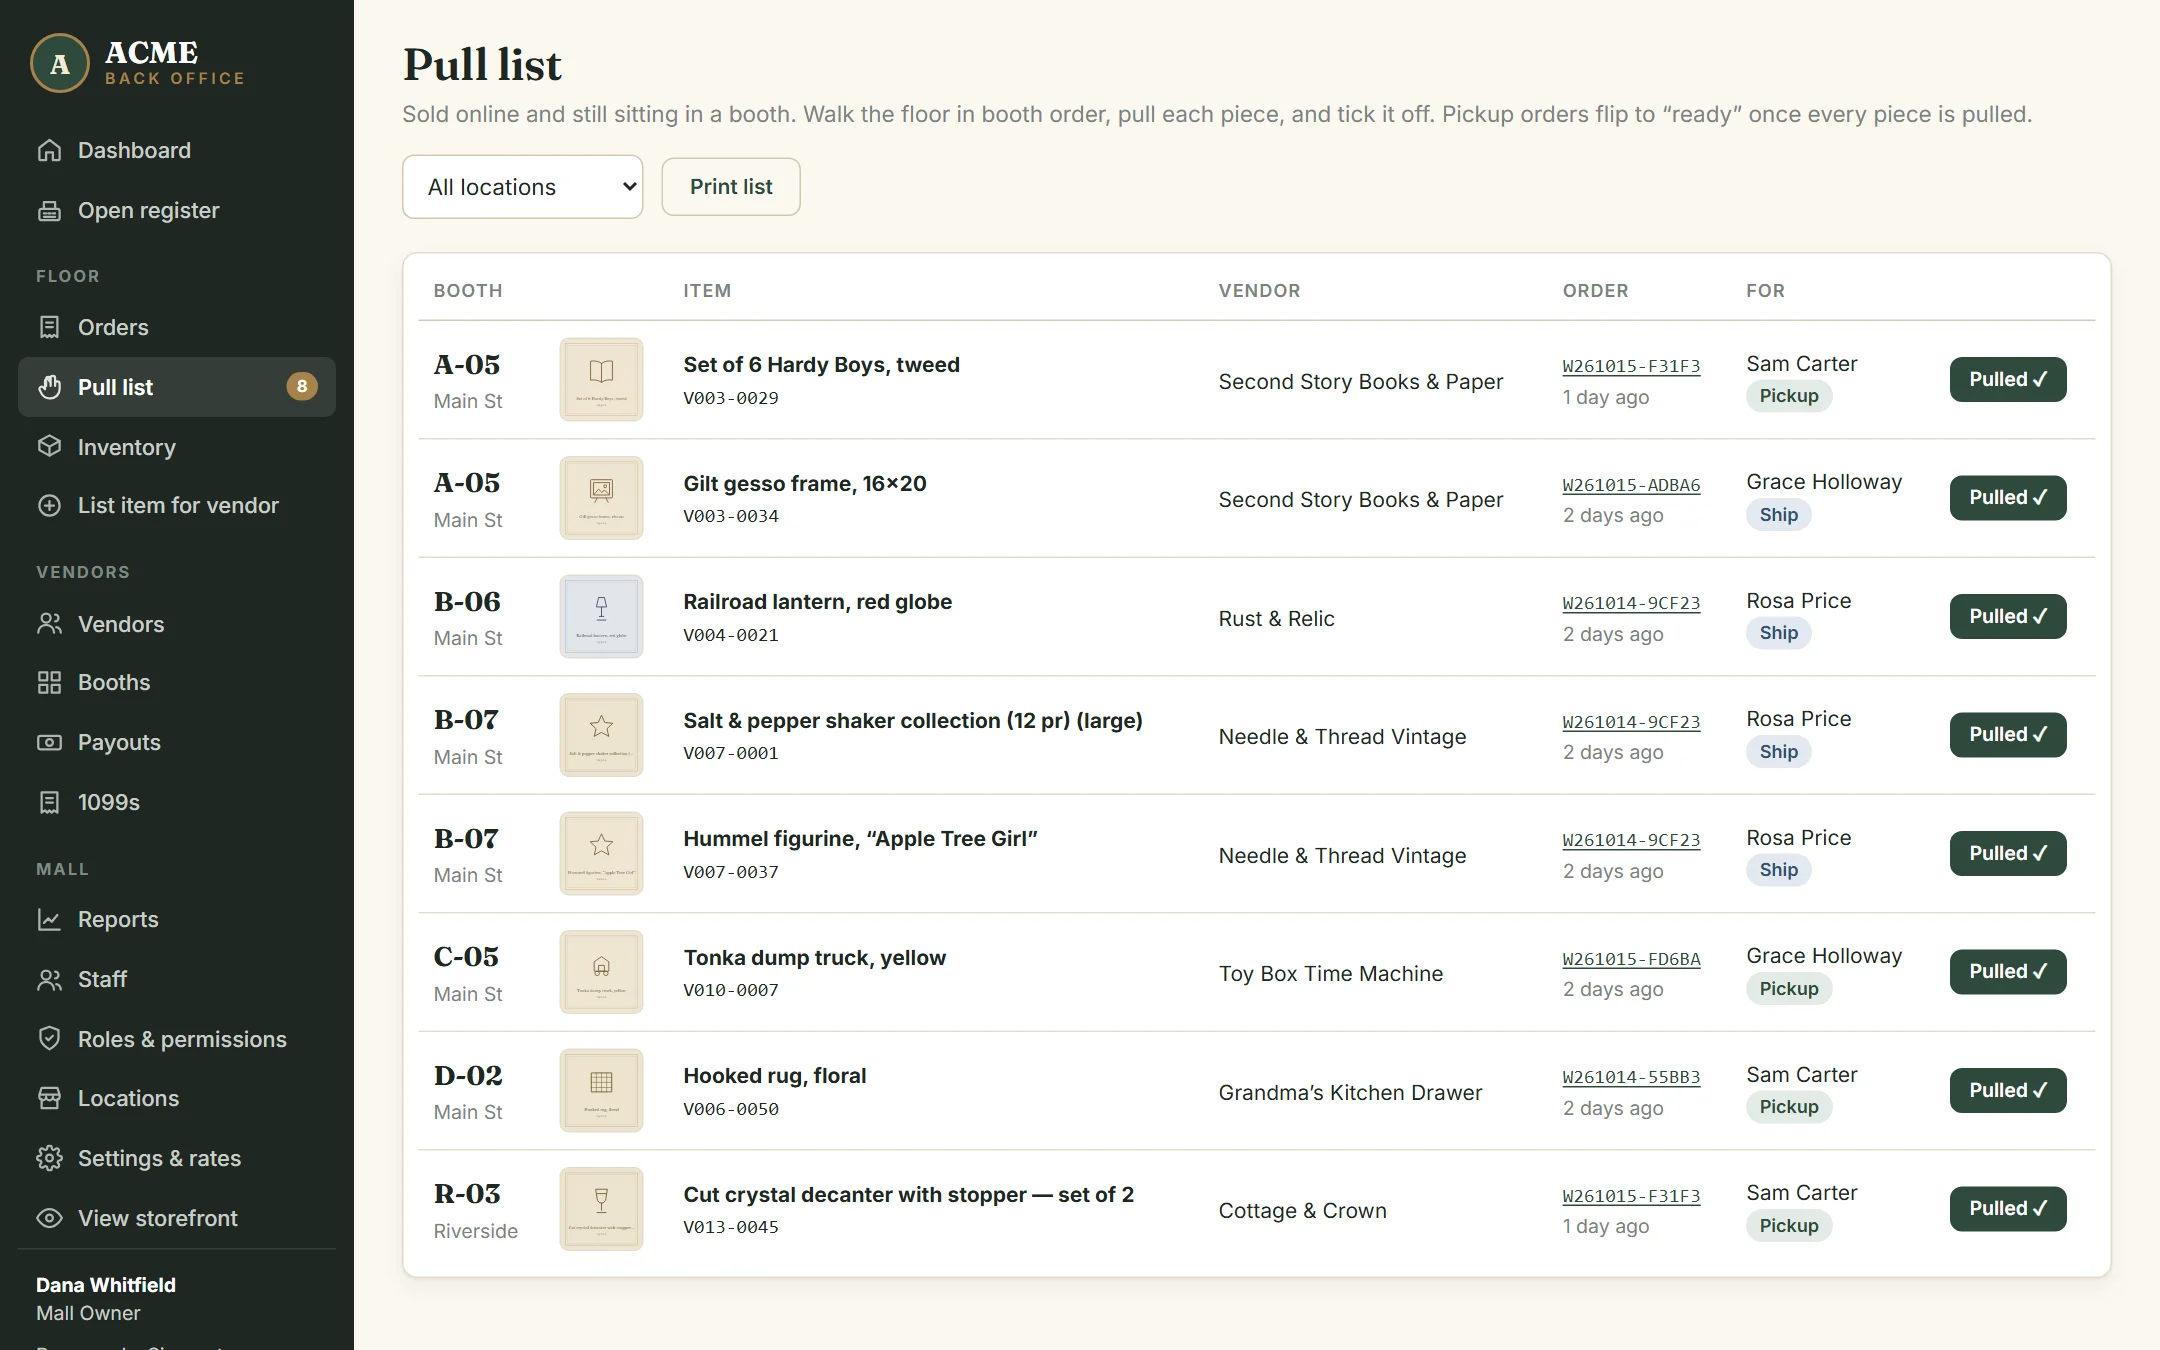The image size is (2160, 1350).
Task: Click the Hooked rug thumbnail
Action: click(601, 1090)
